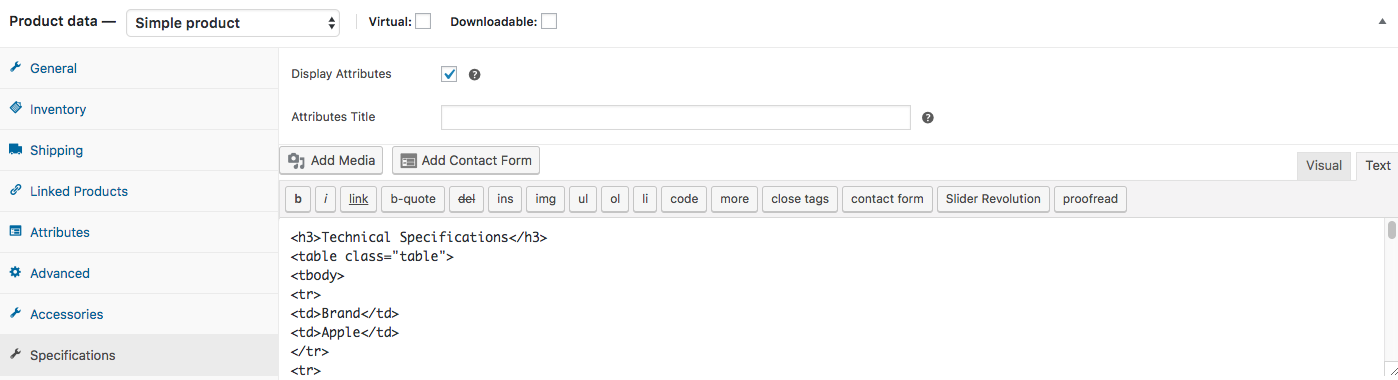The height and width of the screenshot is (380, 1398).
Task: Click the Attributes Title help icon
Action: pos(927,117)
